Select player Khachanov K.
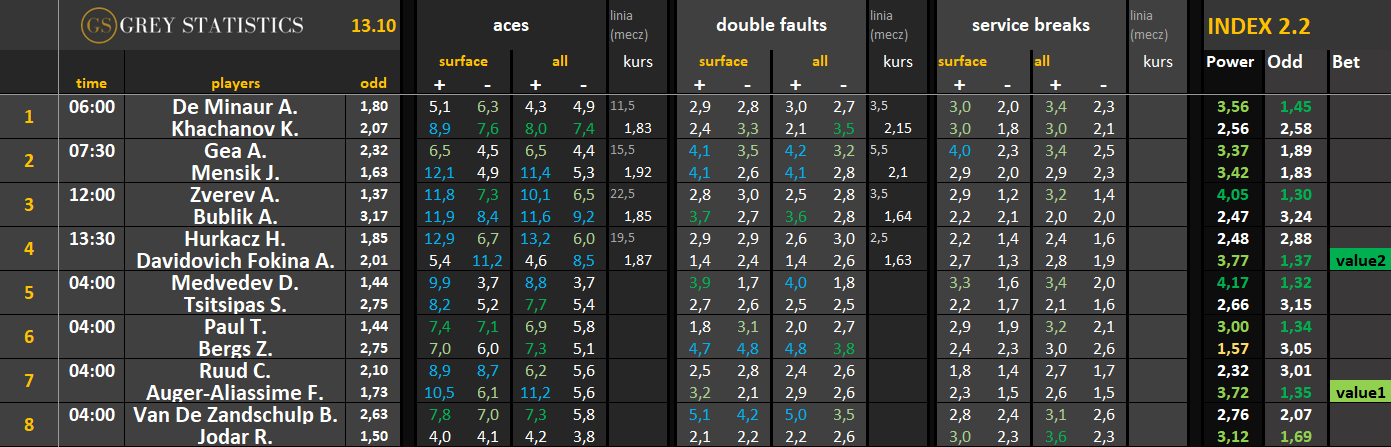1391x447 pixels. (x=235, y=128)
